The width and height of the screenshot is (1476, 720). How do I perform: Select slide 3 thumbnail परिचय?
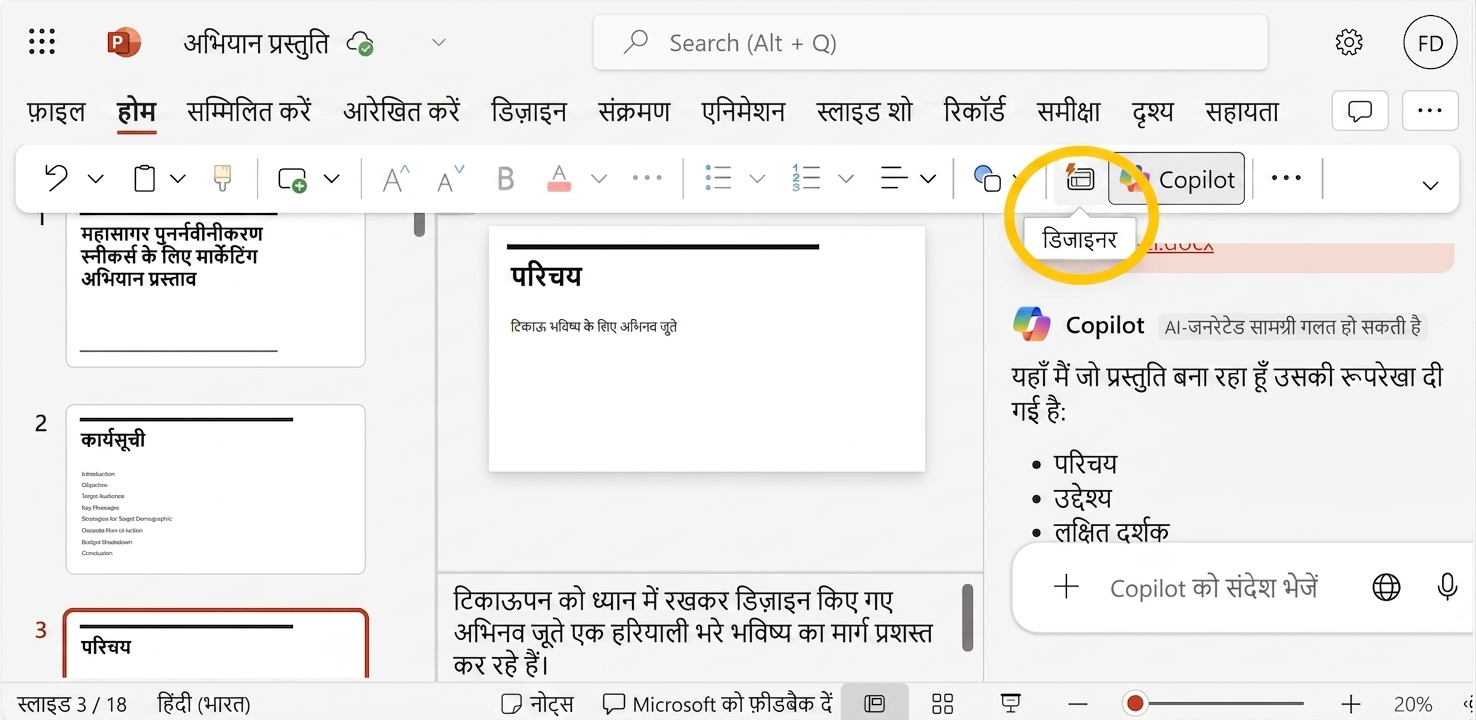[x=215, y=645]
